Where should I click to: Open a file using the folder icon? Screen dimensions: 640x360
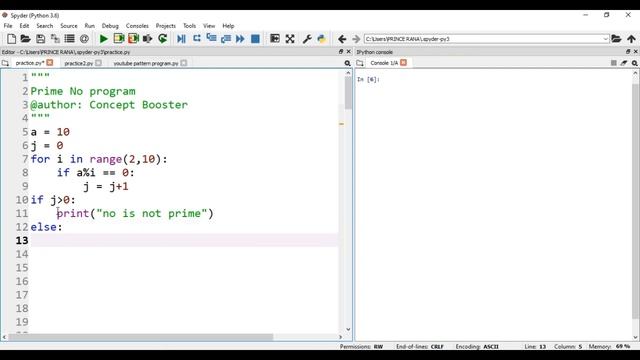pos(25,39)
